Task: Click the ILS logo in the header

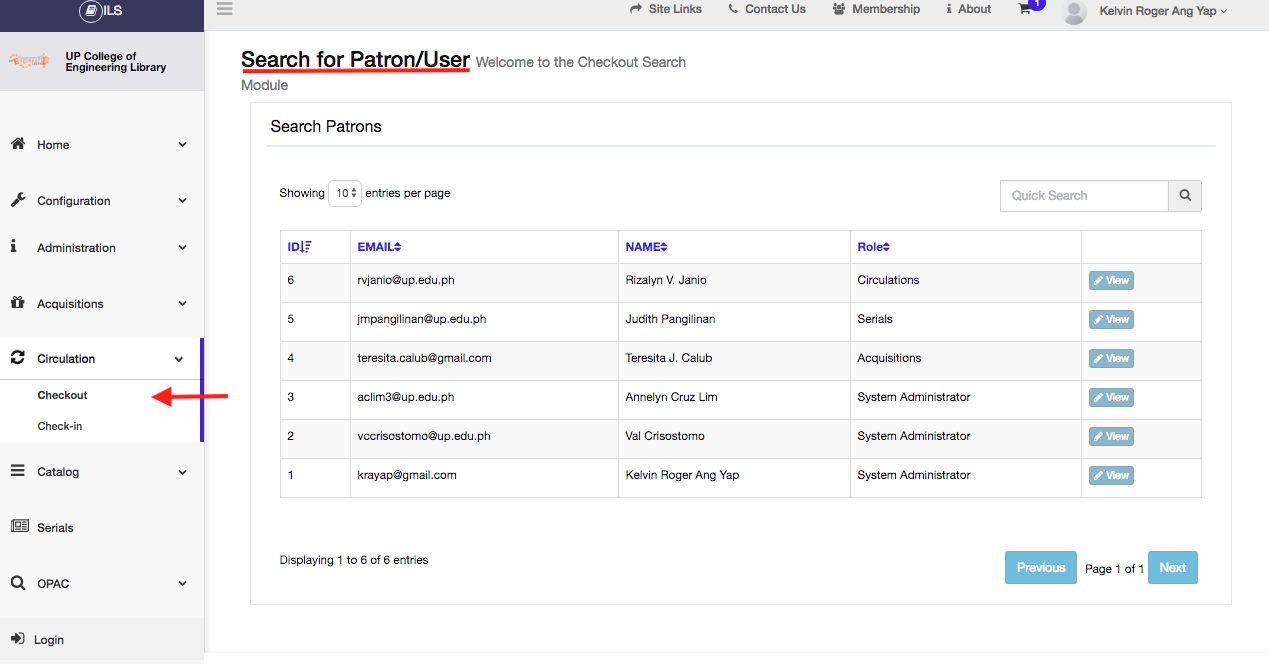Action: coord(101,11)
